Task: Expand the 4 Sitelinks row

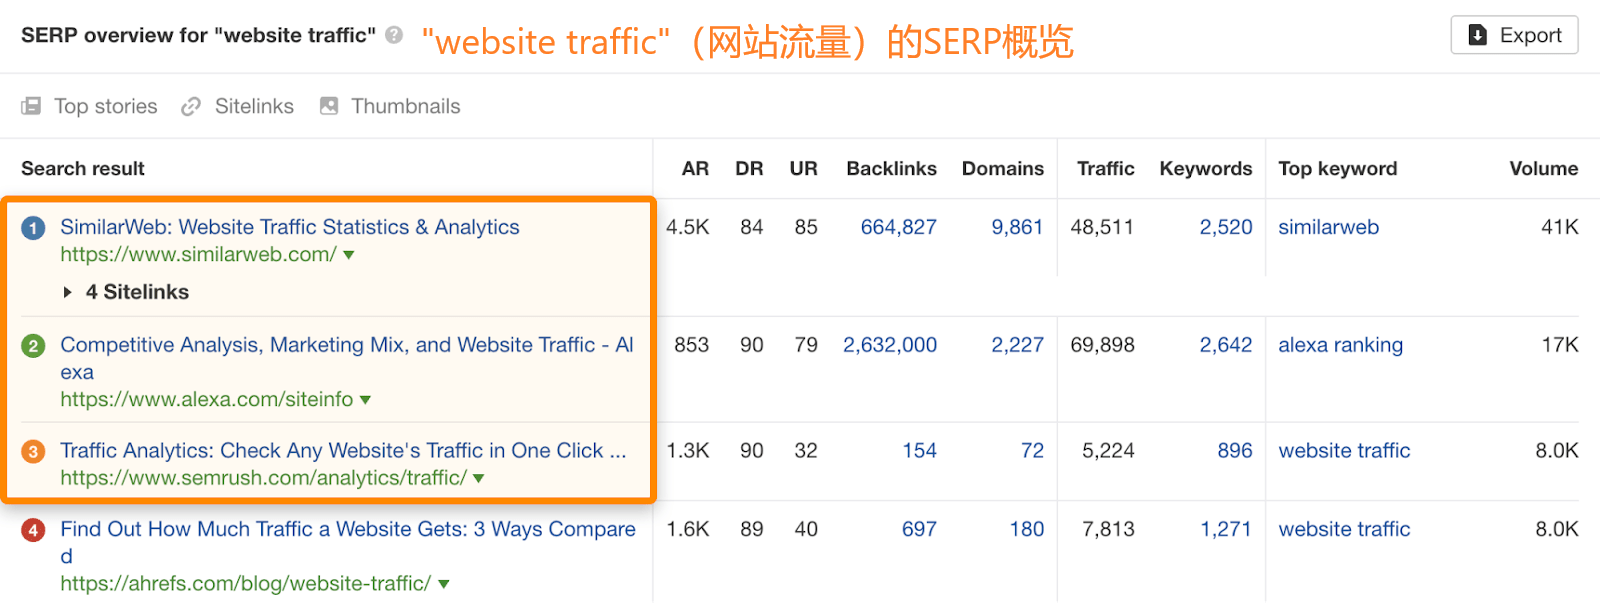Action: point(126,292)
